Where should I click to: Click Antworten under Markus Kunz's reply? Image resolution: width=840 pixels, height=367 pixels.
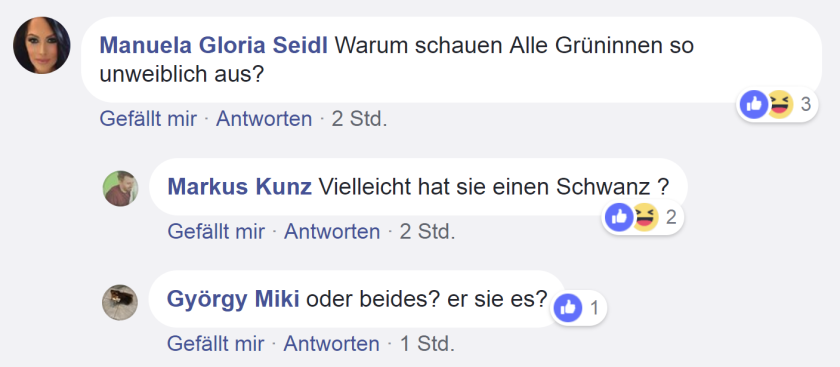(x=332, y=232)
